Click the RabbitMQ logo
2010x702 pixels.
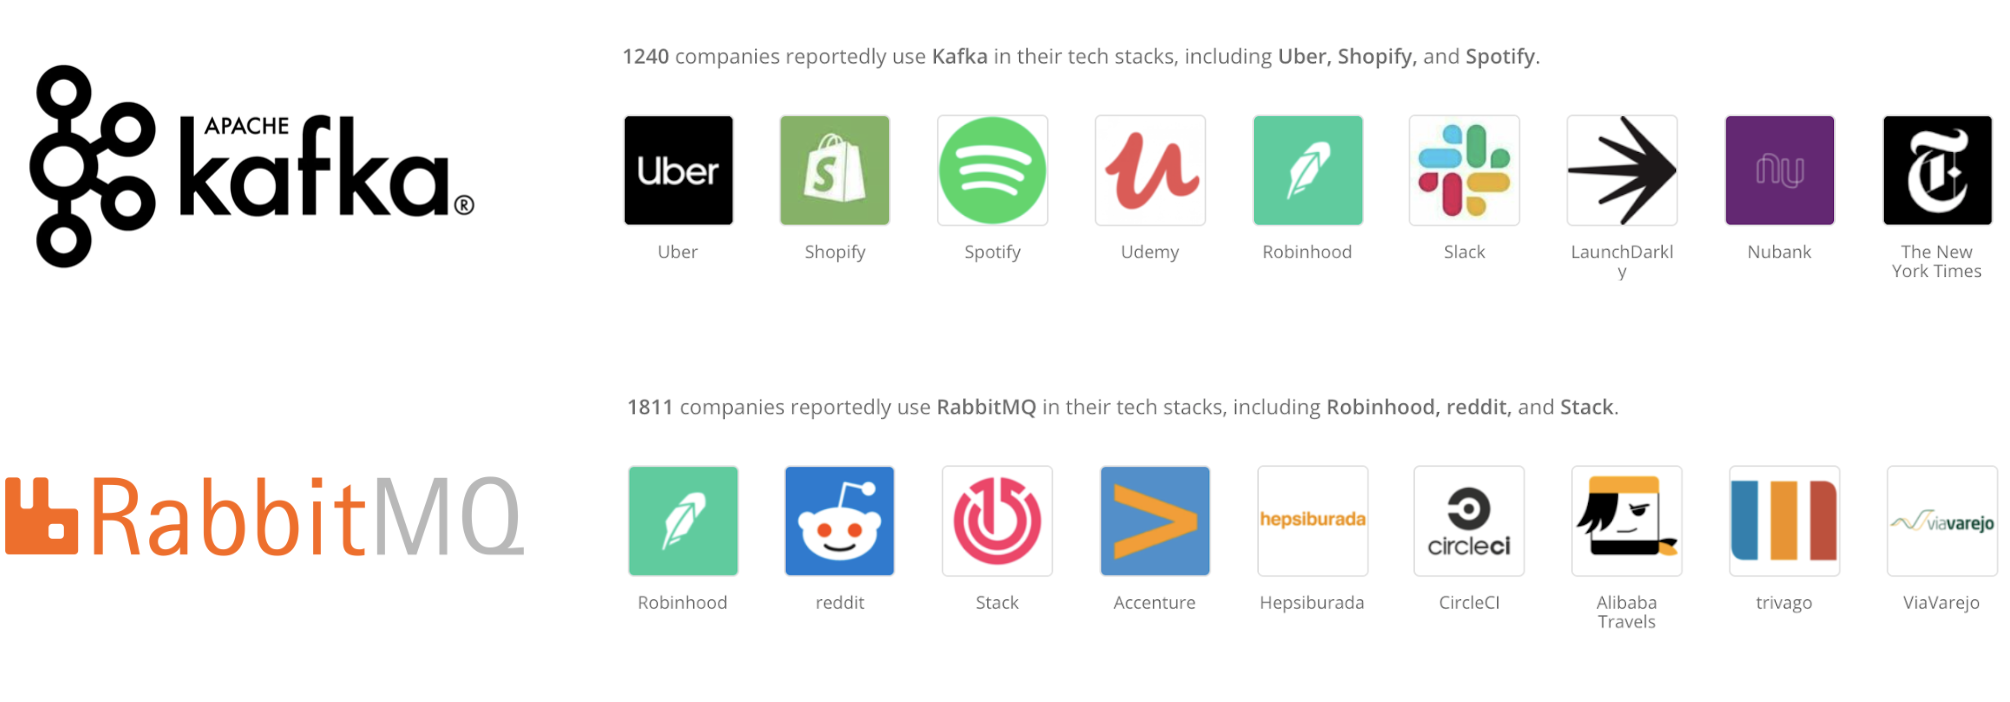[264, 516]
